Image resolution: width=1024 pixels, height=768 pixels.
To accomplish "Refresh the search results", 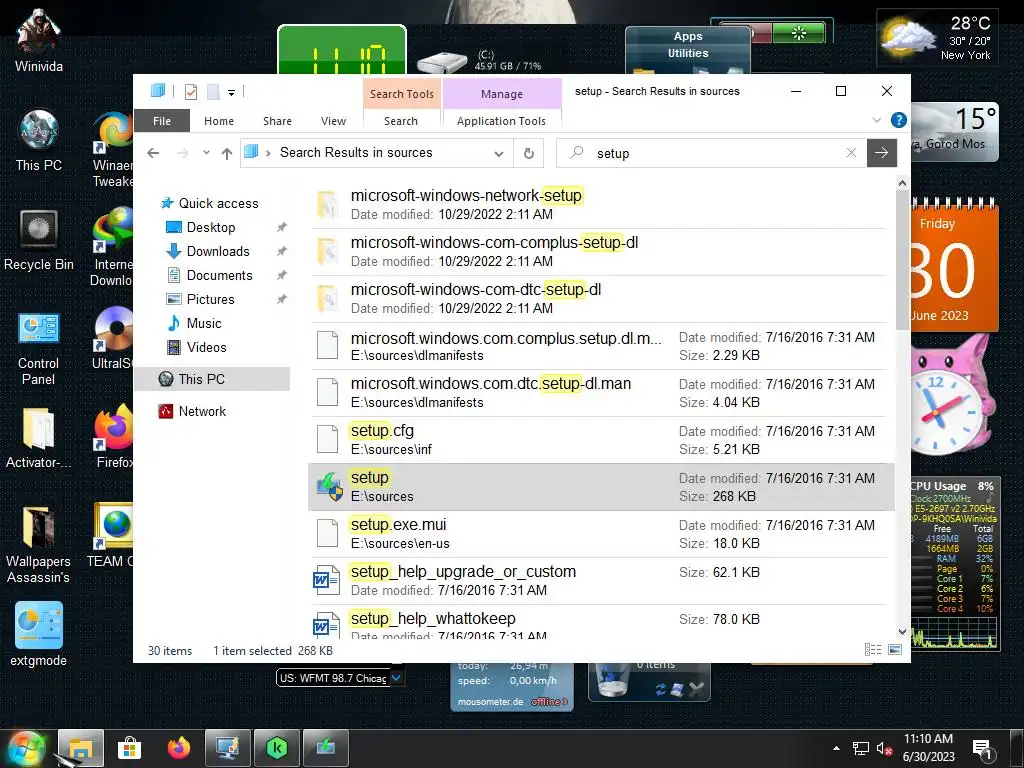I will click(529, 153).
